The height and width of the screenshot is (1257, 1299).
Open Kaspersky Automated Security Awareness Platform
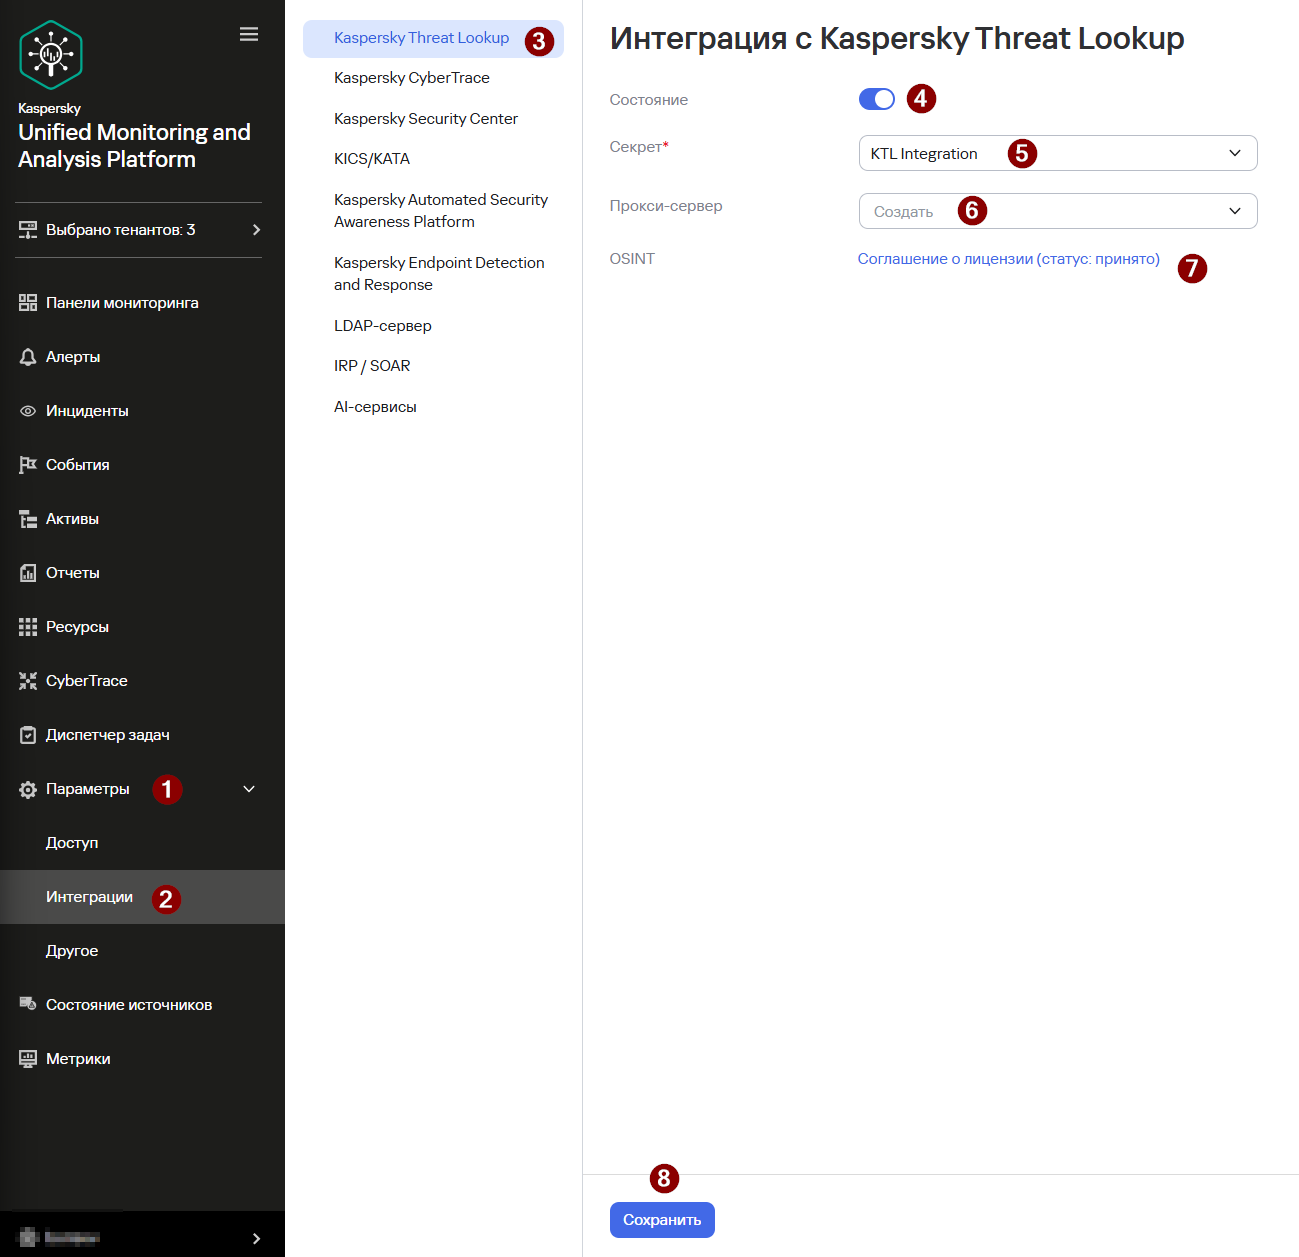coord(441,211)
